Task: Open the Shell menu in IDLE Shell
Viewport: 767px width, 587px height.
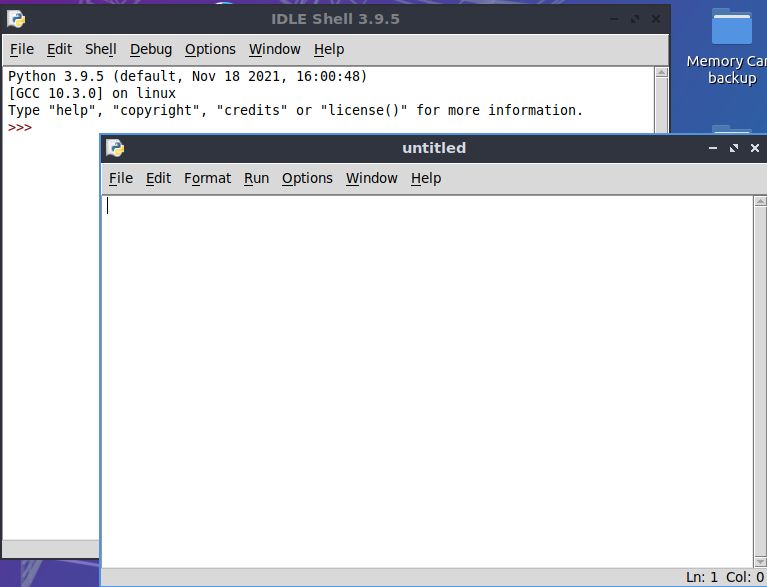Action: [x=100, y=49]
